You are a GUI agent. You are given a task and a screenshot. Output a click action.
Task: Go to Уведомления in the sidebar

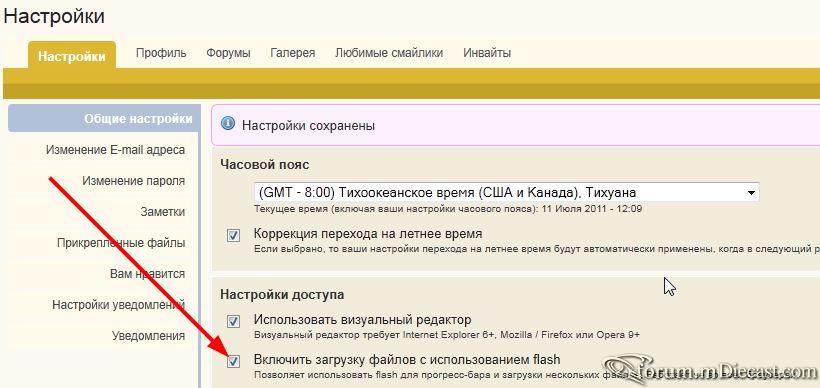coord(148,336)
